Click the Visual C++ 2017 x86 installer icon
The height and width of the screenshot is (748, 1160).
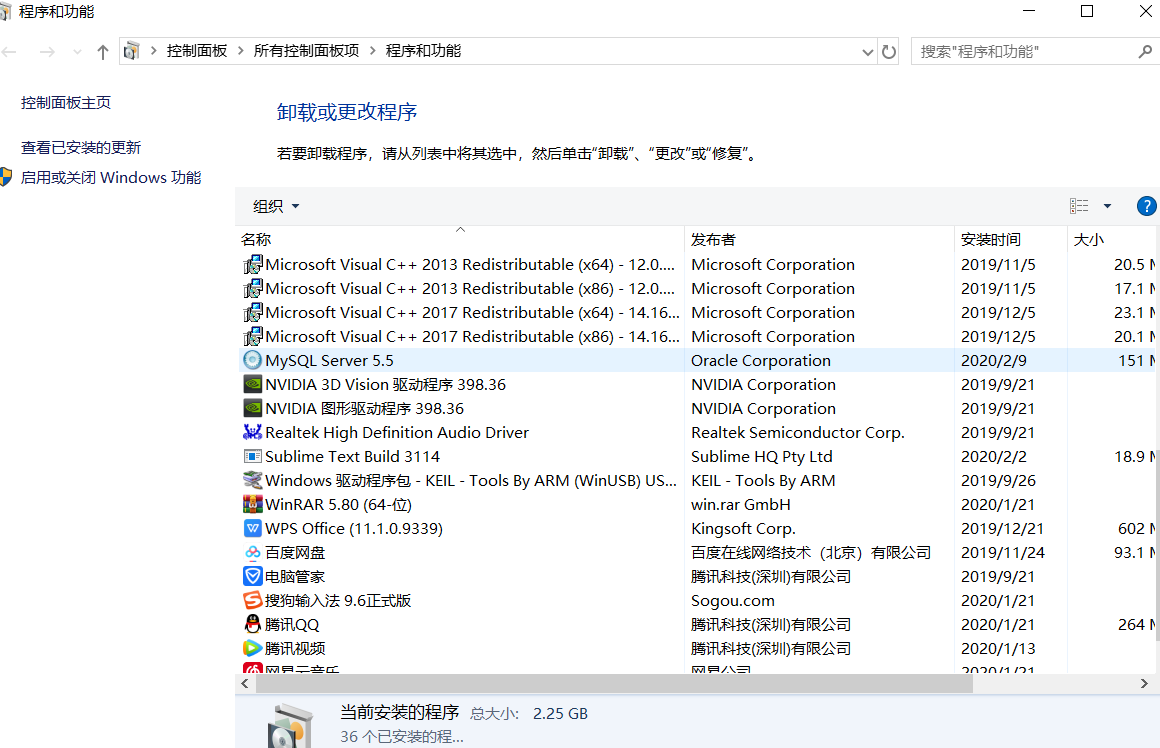point(252,337)
